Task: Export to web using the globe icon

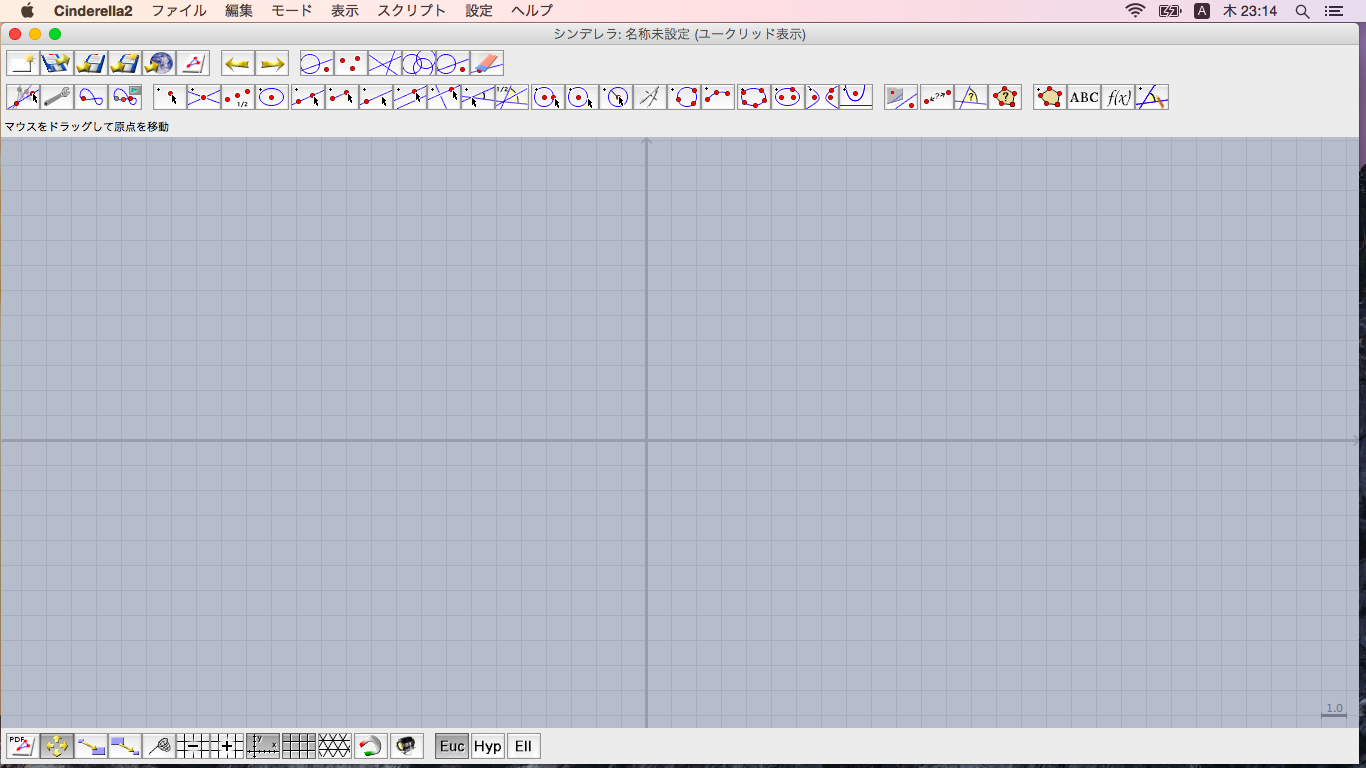Action: coord(159,63)
